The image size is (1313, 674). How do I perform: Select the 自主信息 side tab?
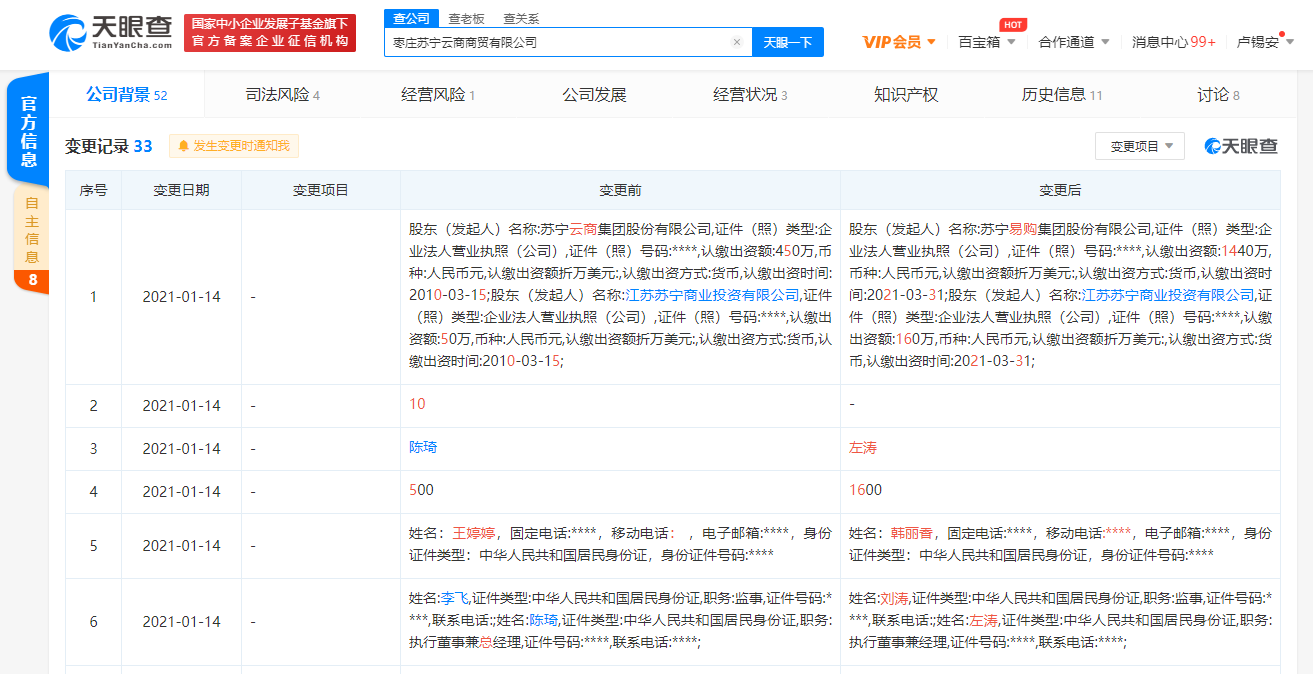pyautogui.click(x=32, y=228)
